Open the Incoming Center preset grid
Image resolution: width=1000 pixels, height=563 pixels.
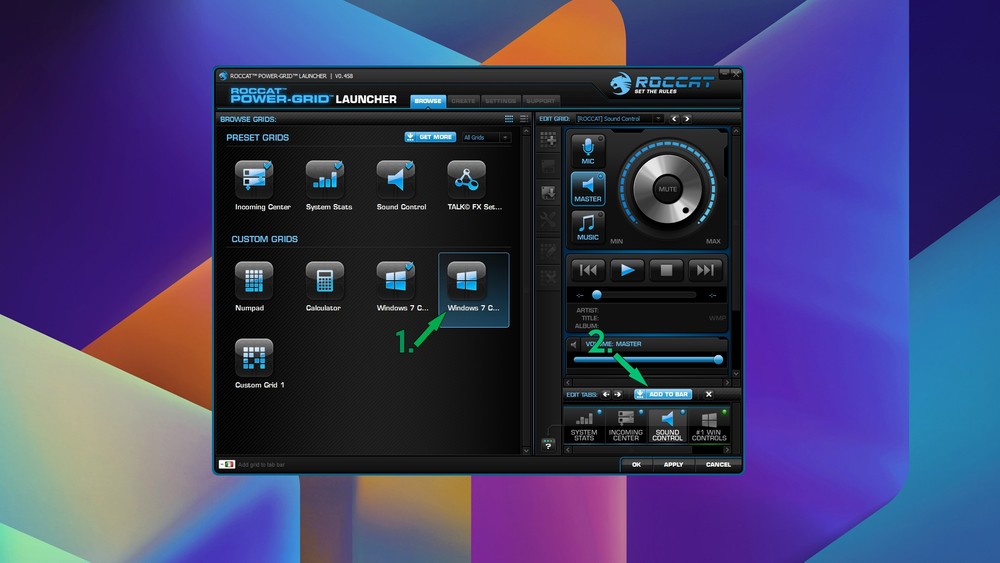point(253,180)
